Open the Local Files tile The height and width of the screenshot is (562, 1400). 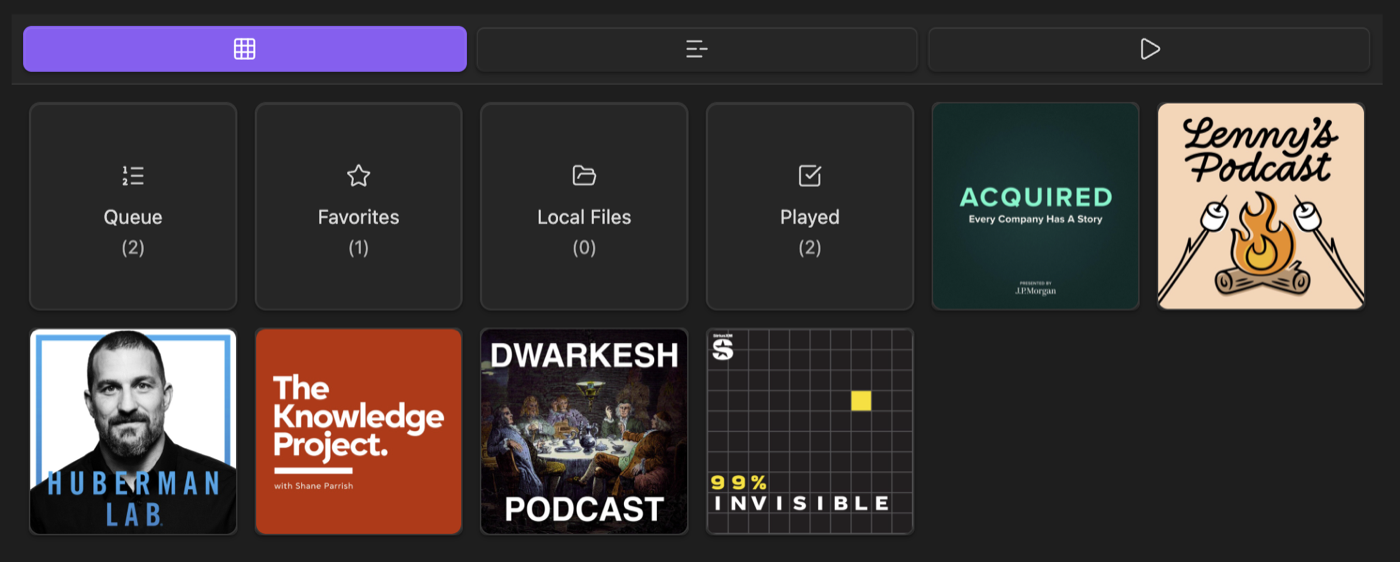pos(584,206)
